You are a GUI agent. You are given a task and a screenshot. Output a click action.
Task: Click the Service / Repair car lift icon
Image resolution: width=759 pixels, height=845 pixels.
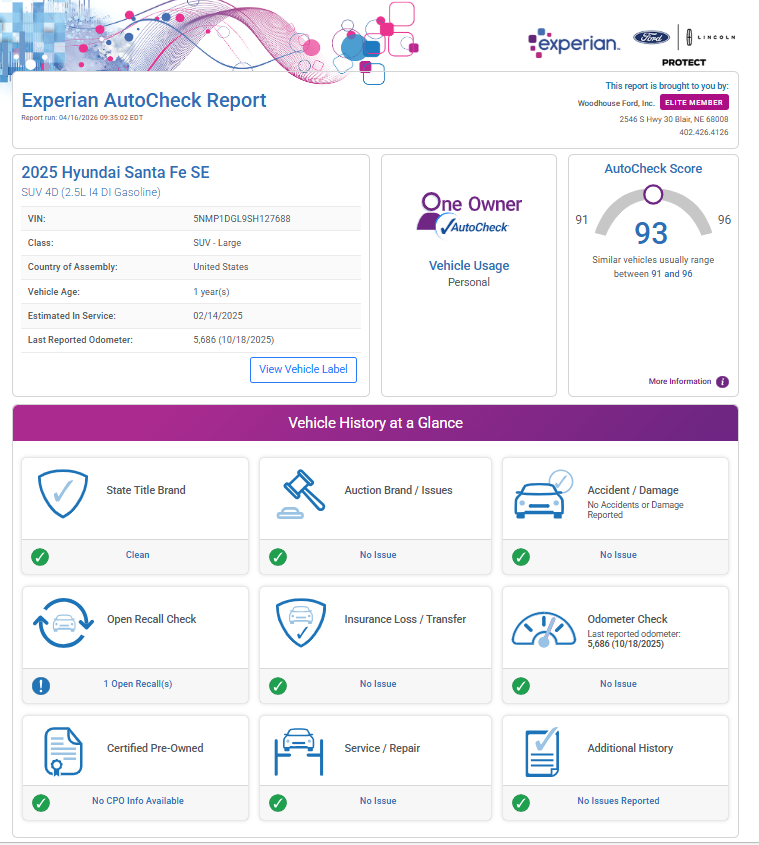click(299, 752)
